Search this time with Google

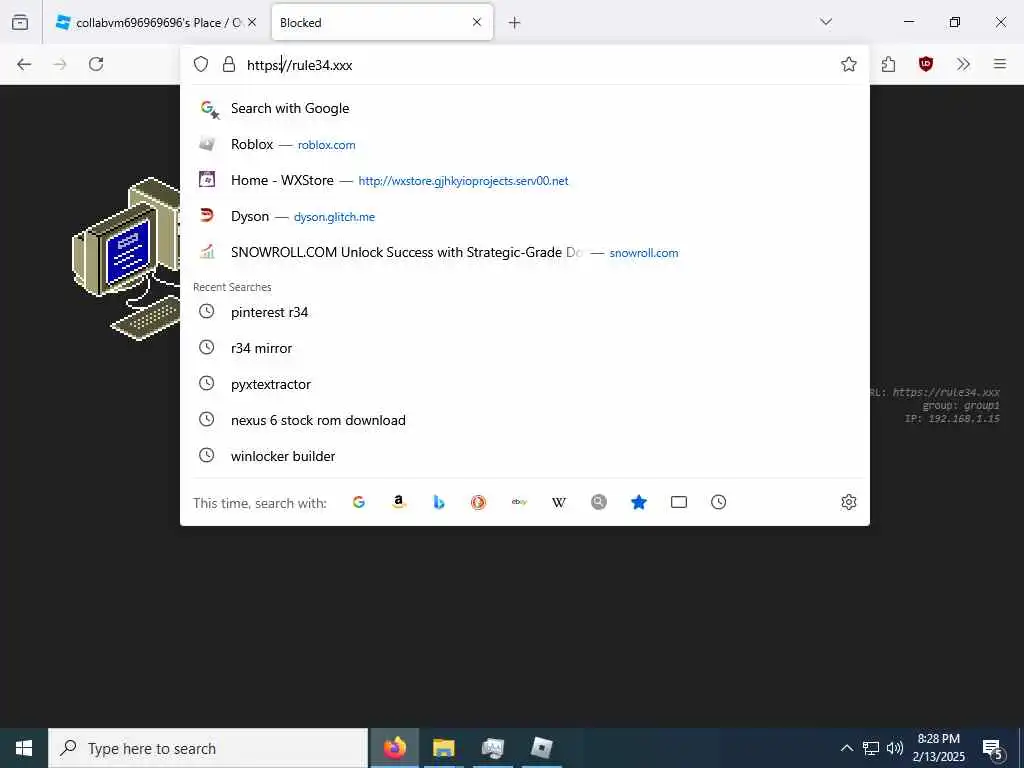(x=359, y=502)
